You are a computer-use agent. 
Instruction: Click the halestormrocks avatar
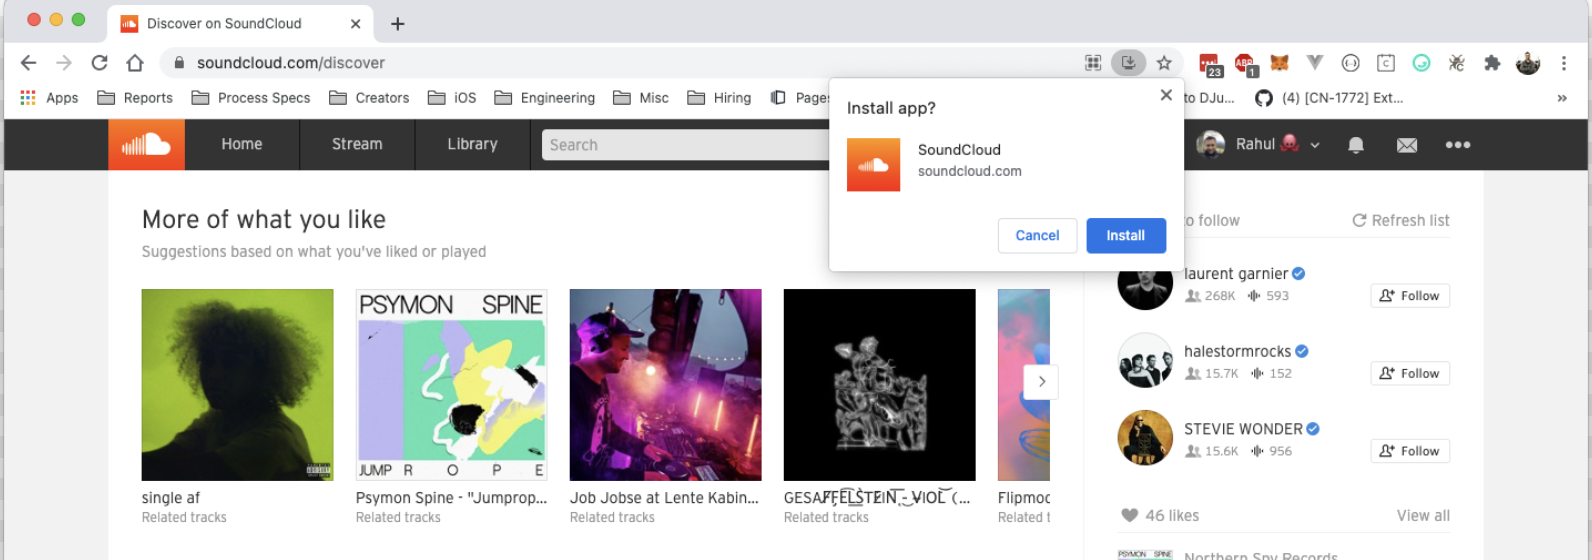tap(1145, 360)
